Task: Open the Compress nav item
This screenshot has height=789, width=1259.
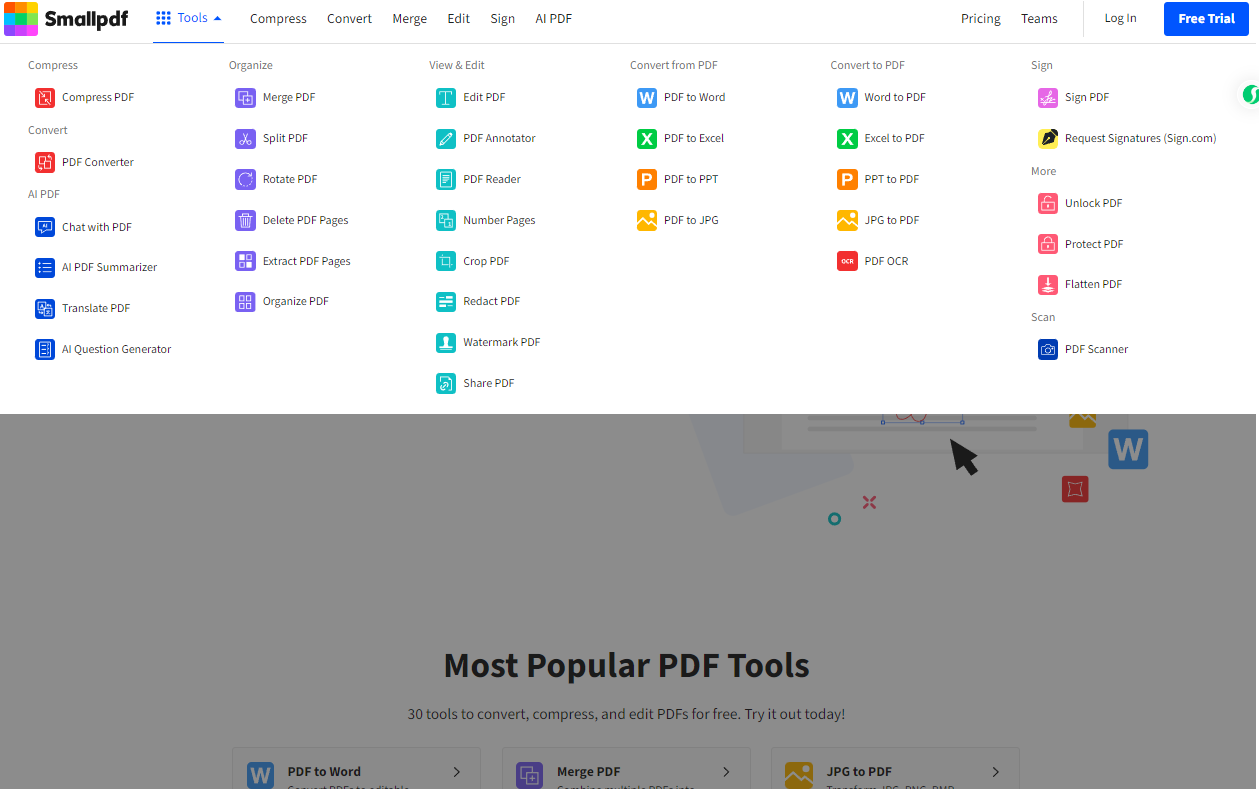Action: [278, 18]
